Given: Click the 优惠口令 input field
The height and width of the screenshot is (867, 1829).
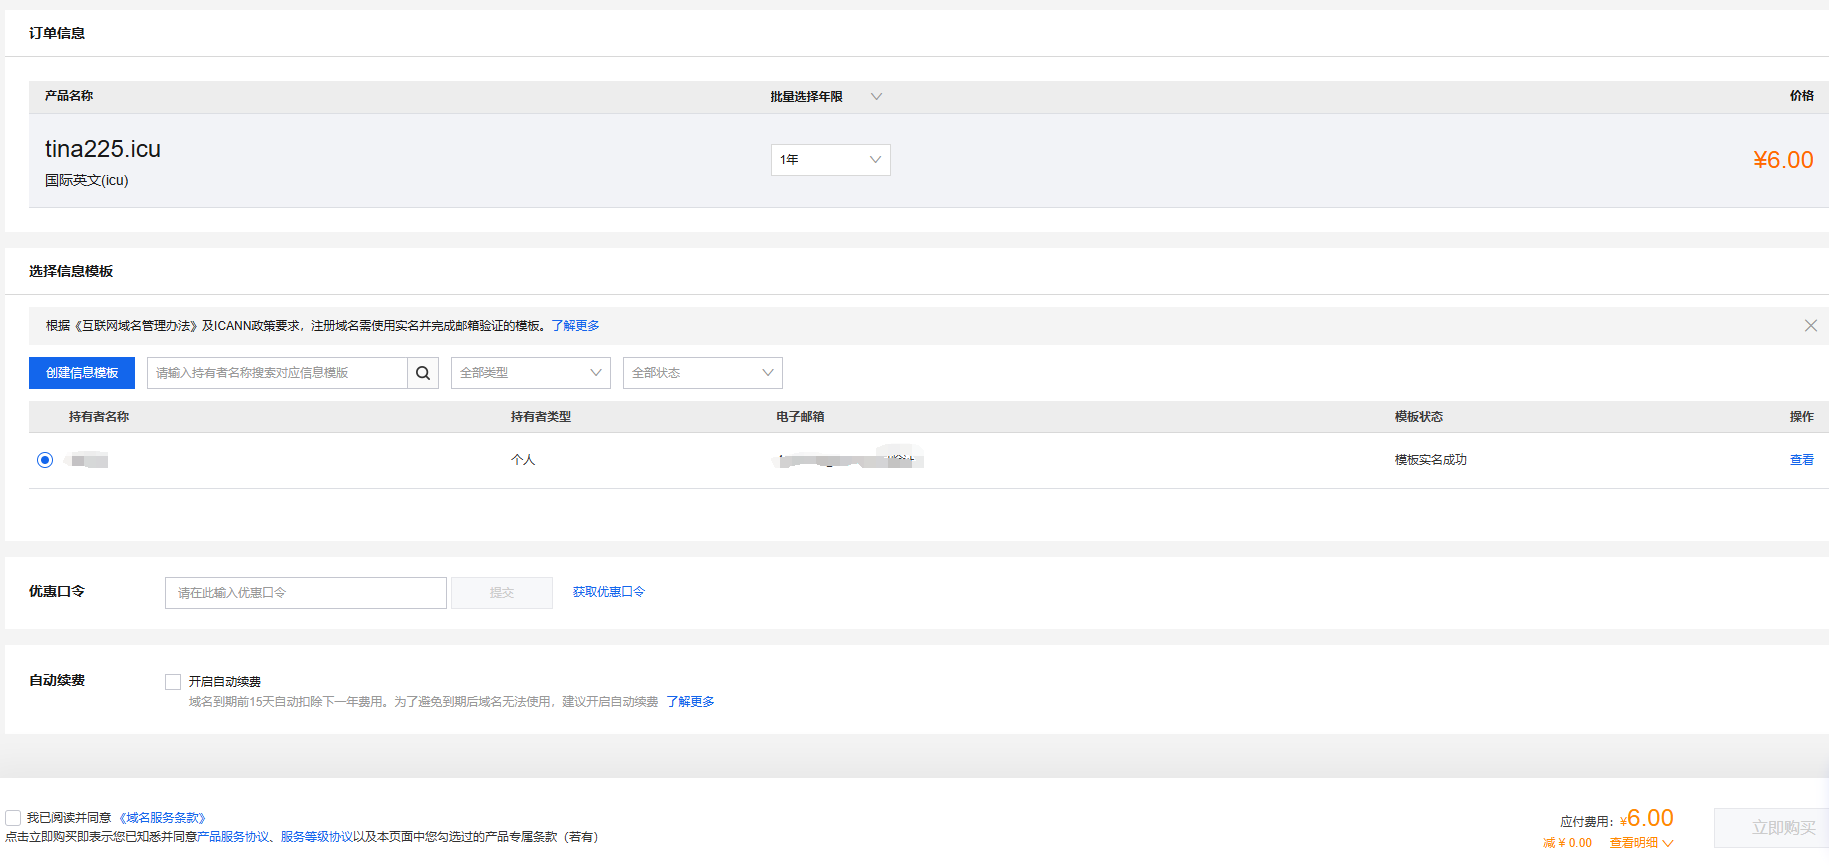Looking at the screenshot, I should 305,593.
